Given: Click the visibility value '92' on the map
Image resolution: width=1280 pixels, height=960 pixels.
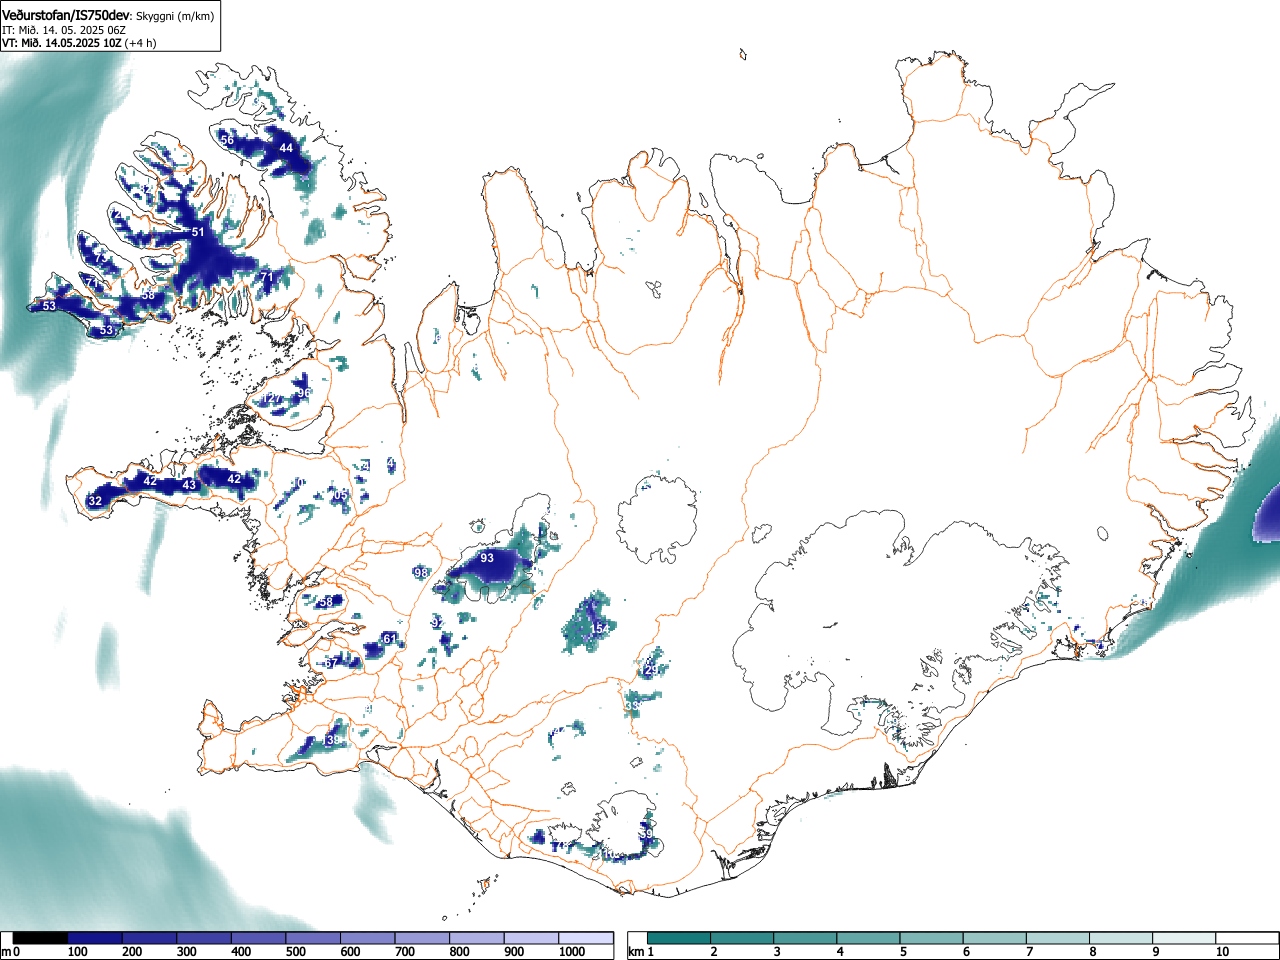Looking at the screenshot, I should 437,623.
